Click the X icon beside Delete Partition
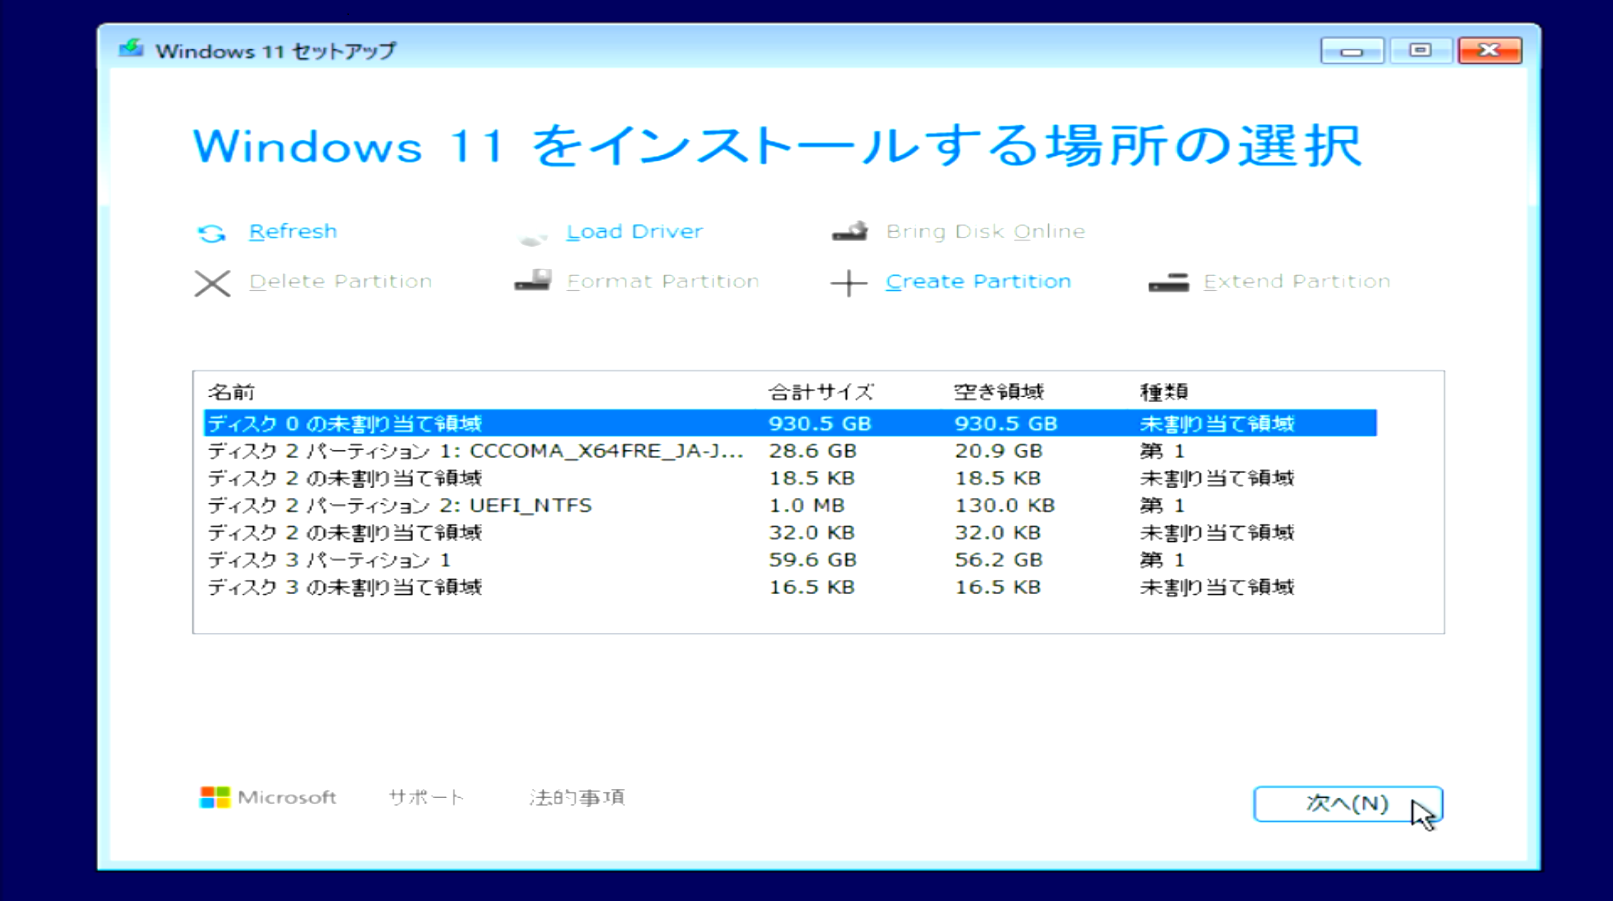The width and height of the screenshot is (1613, 901). pos(212,283)
